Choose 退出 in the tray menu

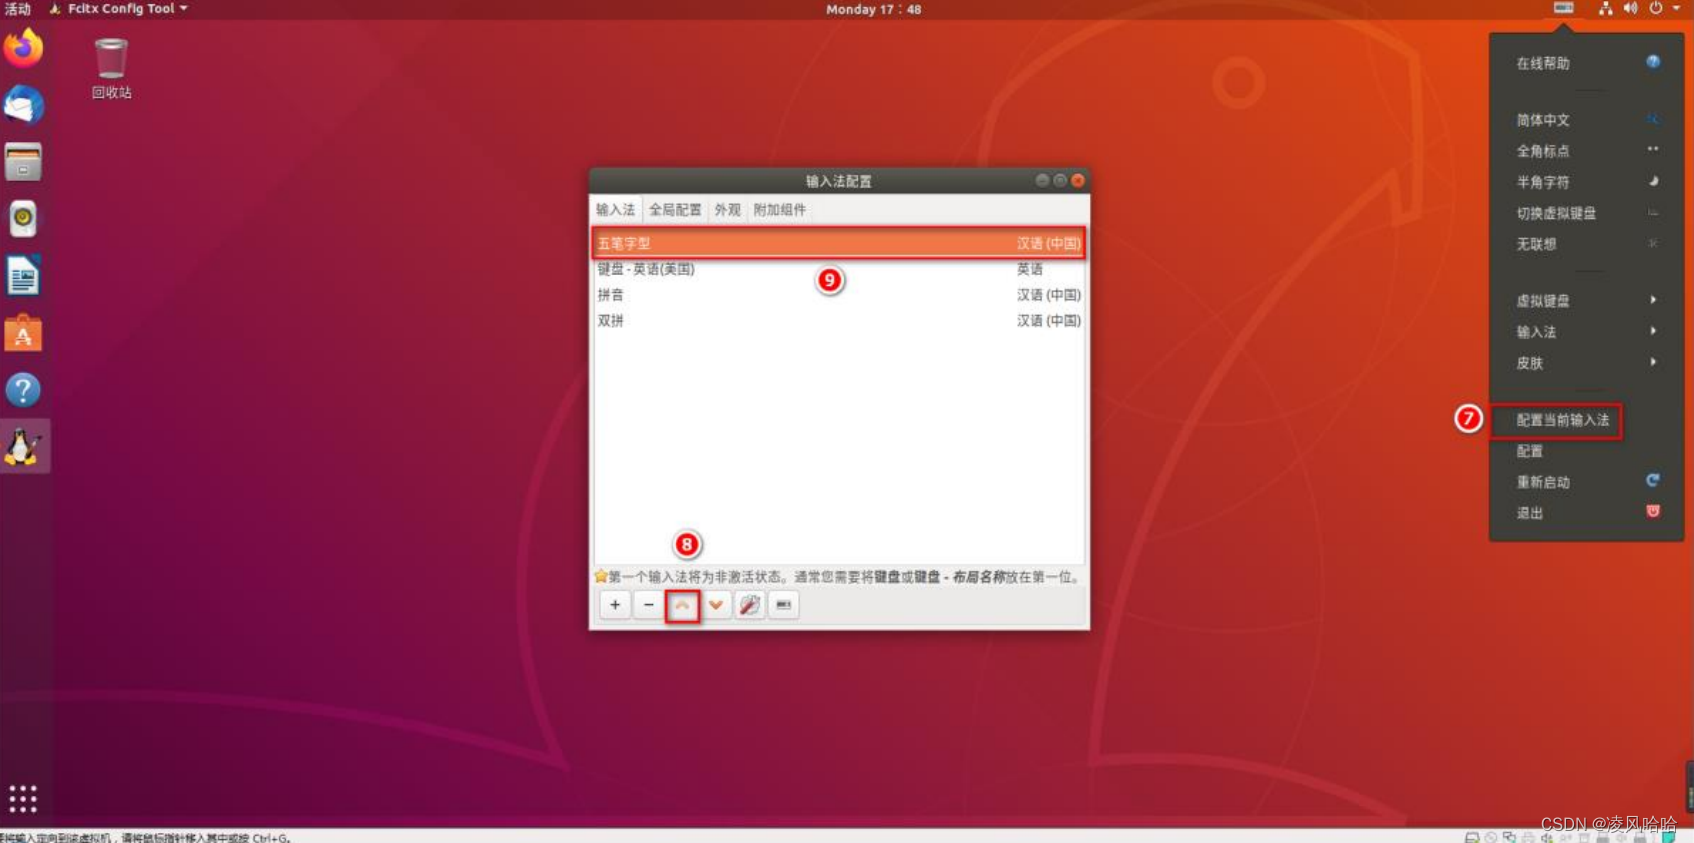(x=1586, y=513)
